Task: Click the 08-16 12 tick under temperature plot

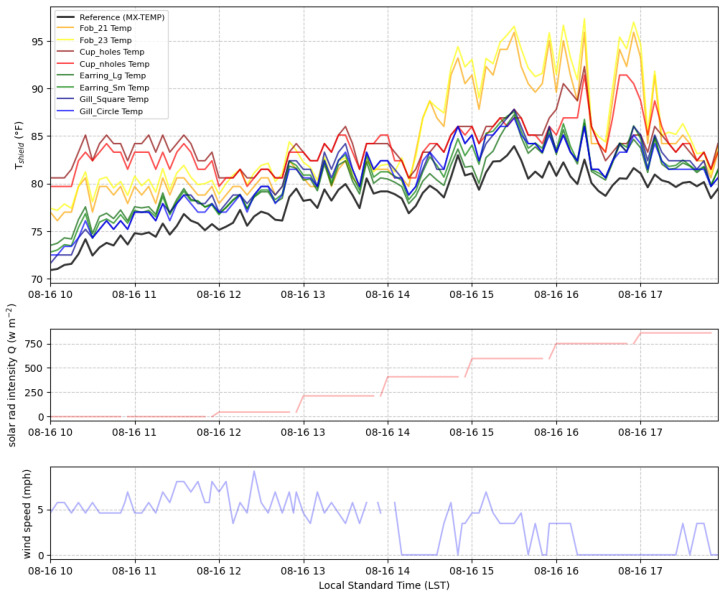Action: click(219, 294)
